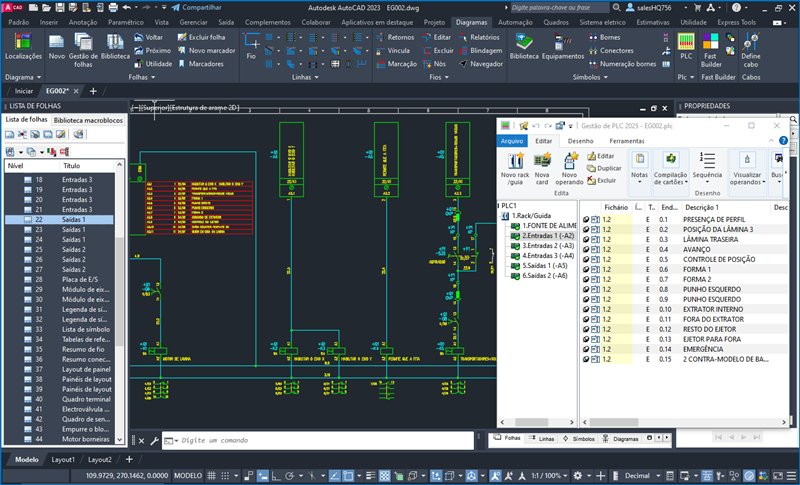This screenshot has height=485, width=800.
Task: Switch to Biblioteca macroblocos tab
Action: tap(88, 120)
